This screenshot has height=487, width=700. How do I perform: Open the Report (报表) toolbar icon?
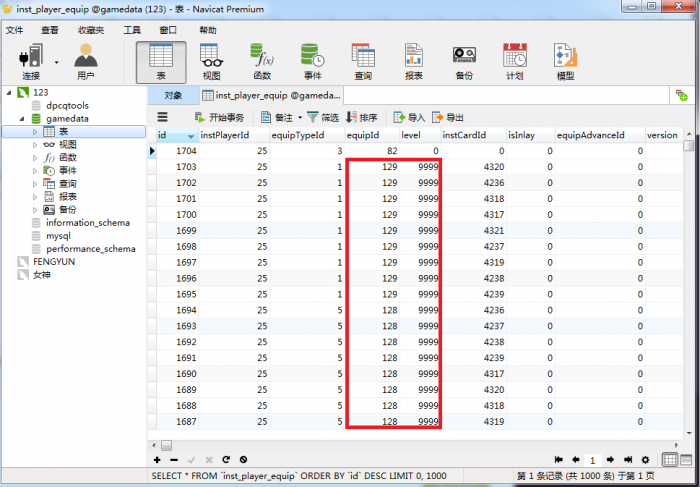[x=413, y=62]
